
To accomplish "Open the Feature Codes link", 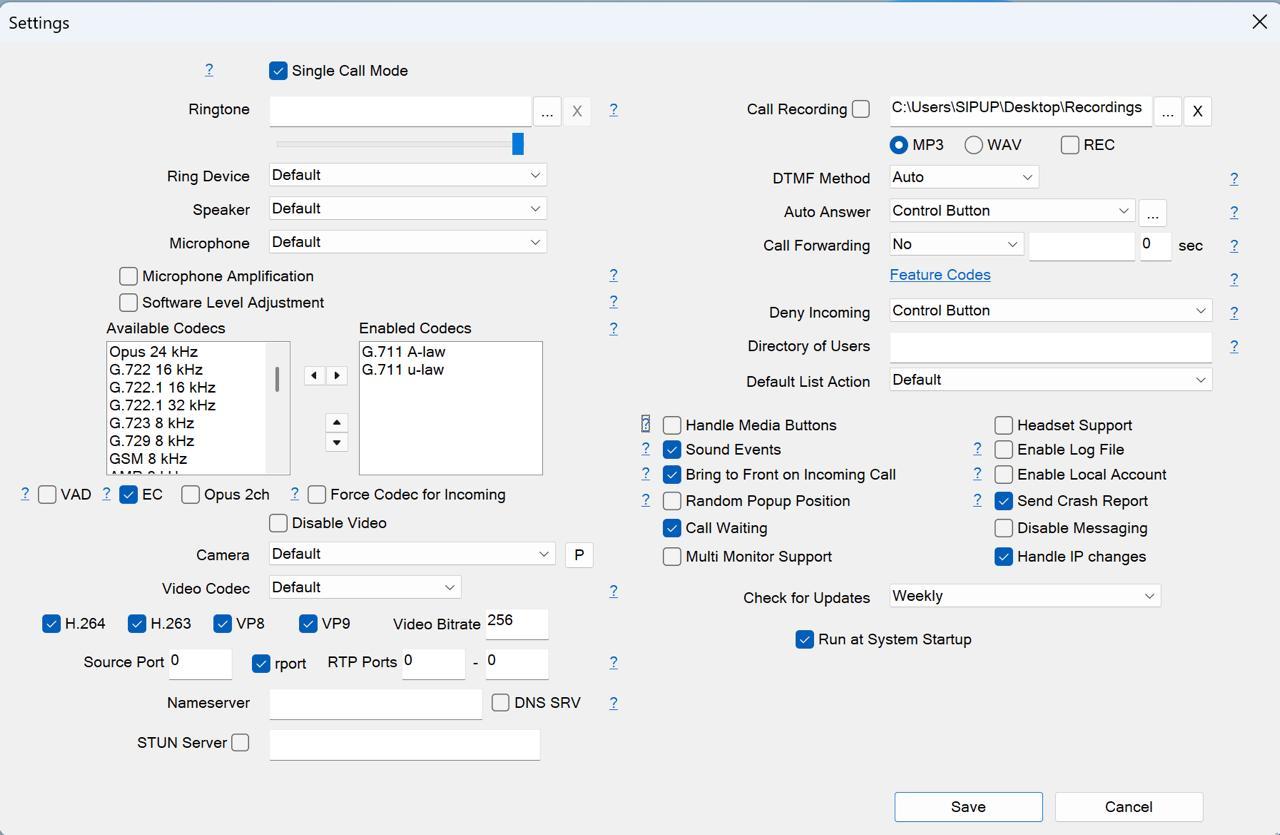I will point(940,275).
